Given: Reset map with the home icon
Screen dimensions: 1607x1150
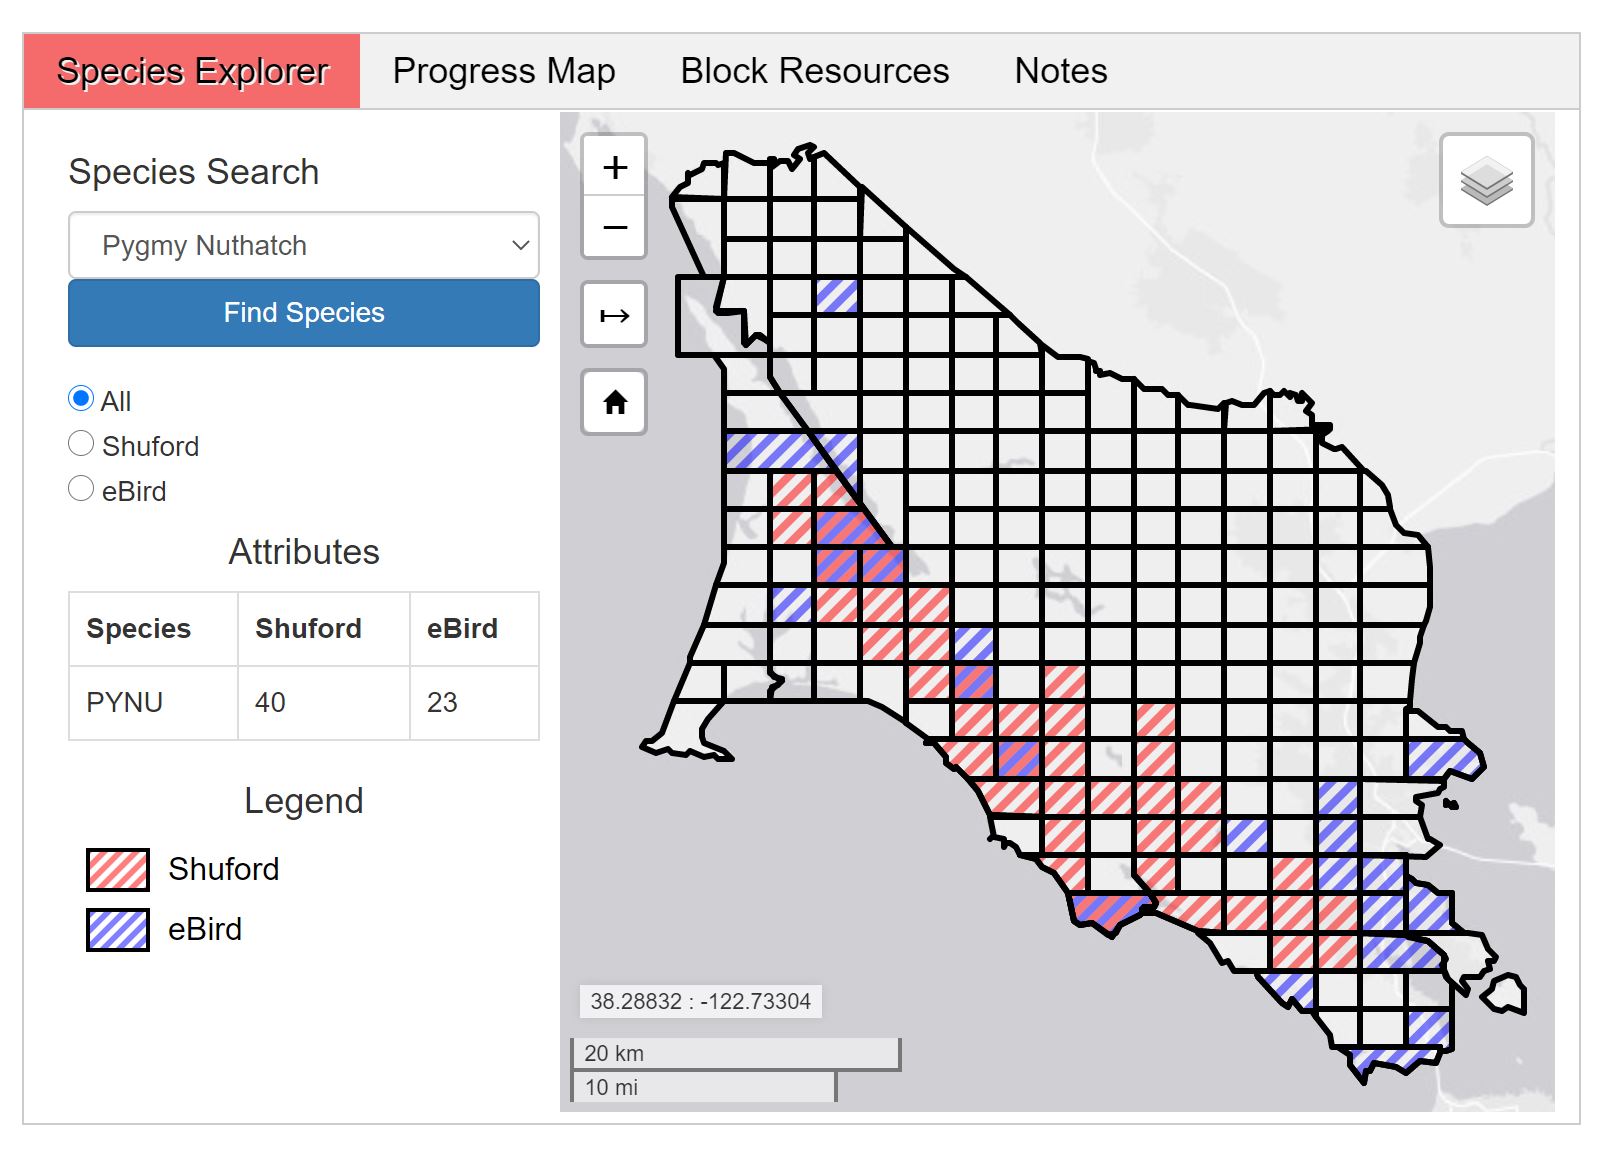Looking at the screenshot, I should click(x=615, y=403).
